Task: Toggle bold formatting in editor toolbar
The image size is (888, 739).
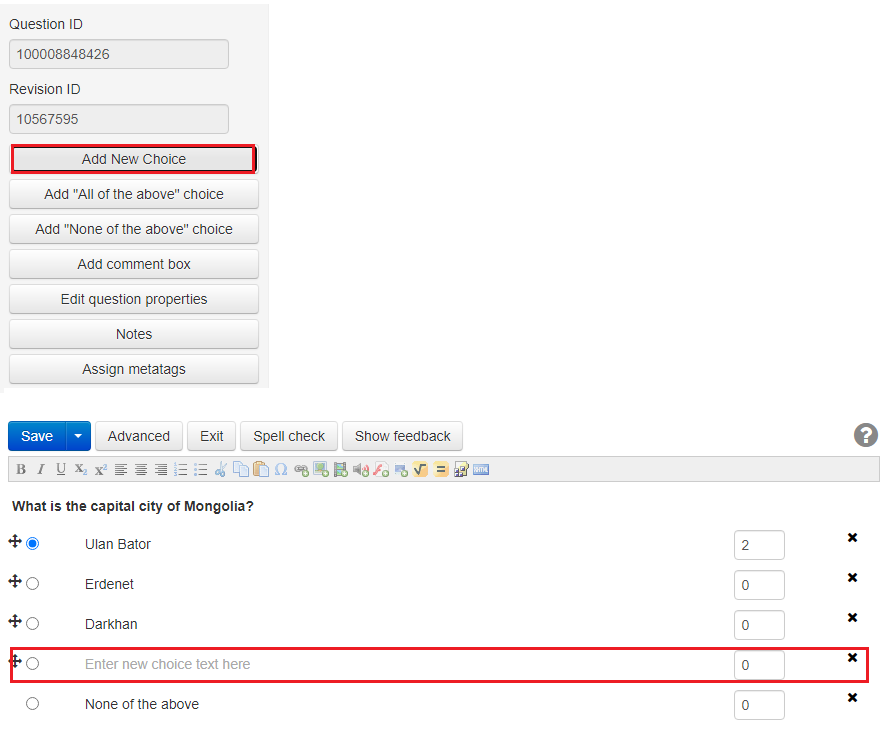Action: [x=21, y=469]
